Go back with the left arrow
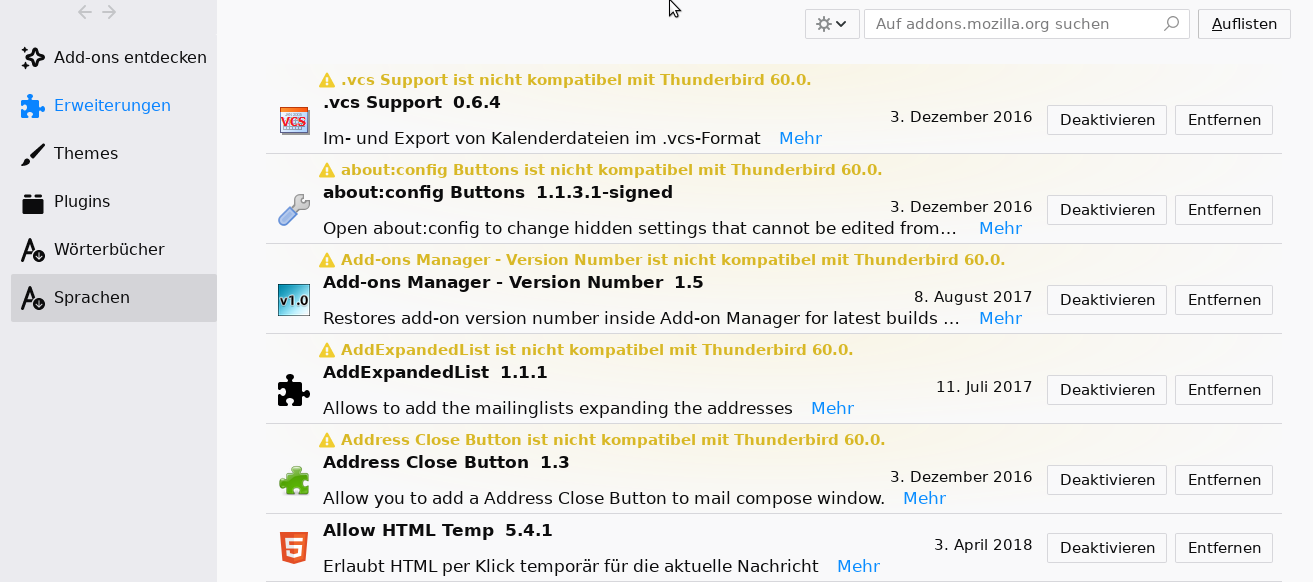Viewport: 1313px width, 582px height. 85,12
